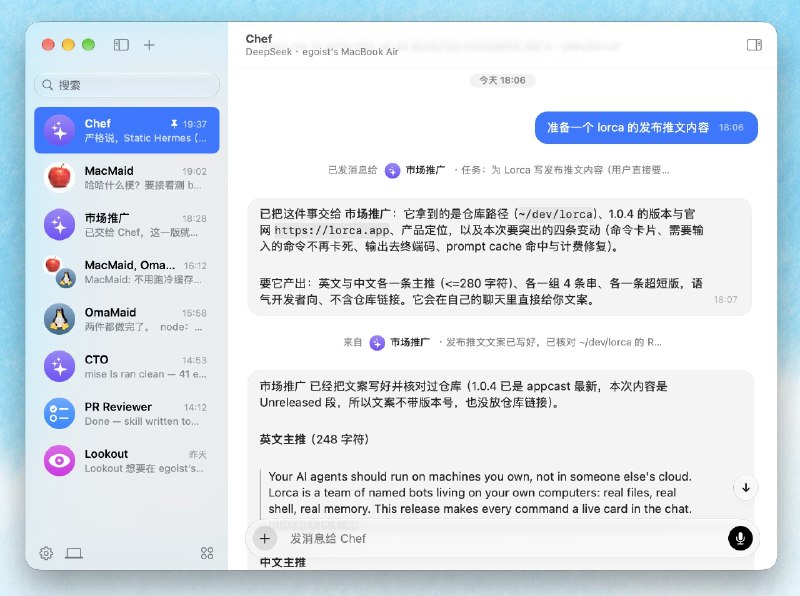Click DeepSeek · egoist's MacBook Air subtitle
800x596 pixels.
point(321,52)
